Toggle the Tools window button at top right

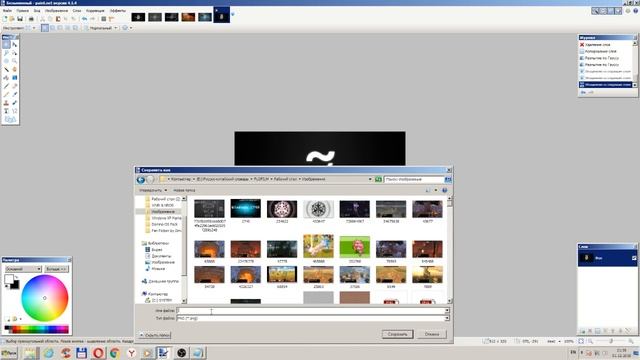click(x=596, y=11)
